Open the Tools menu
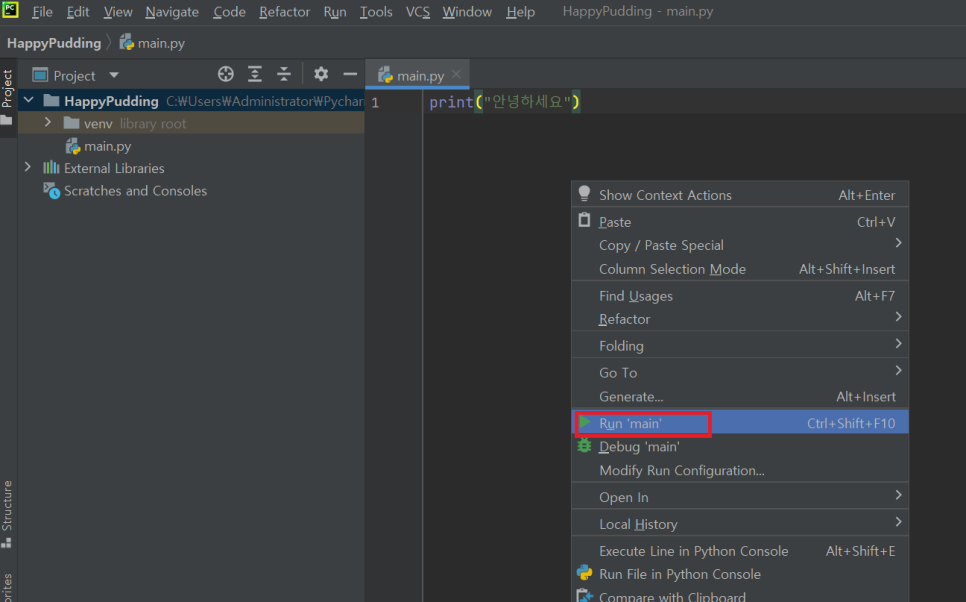This screenshot has width=966, height=602. [376, 12]
